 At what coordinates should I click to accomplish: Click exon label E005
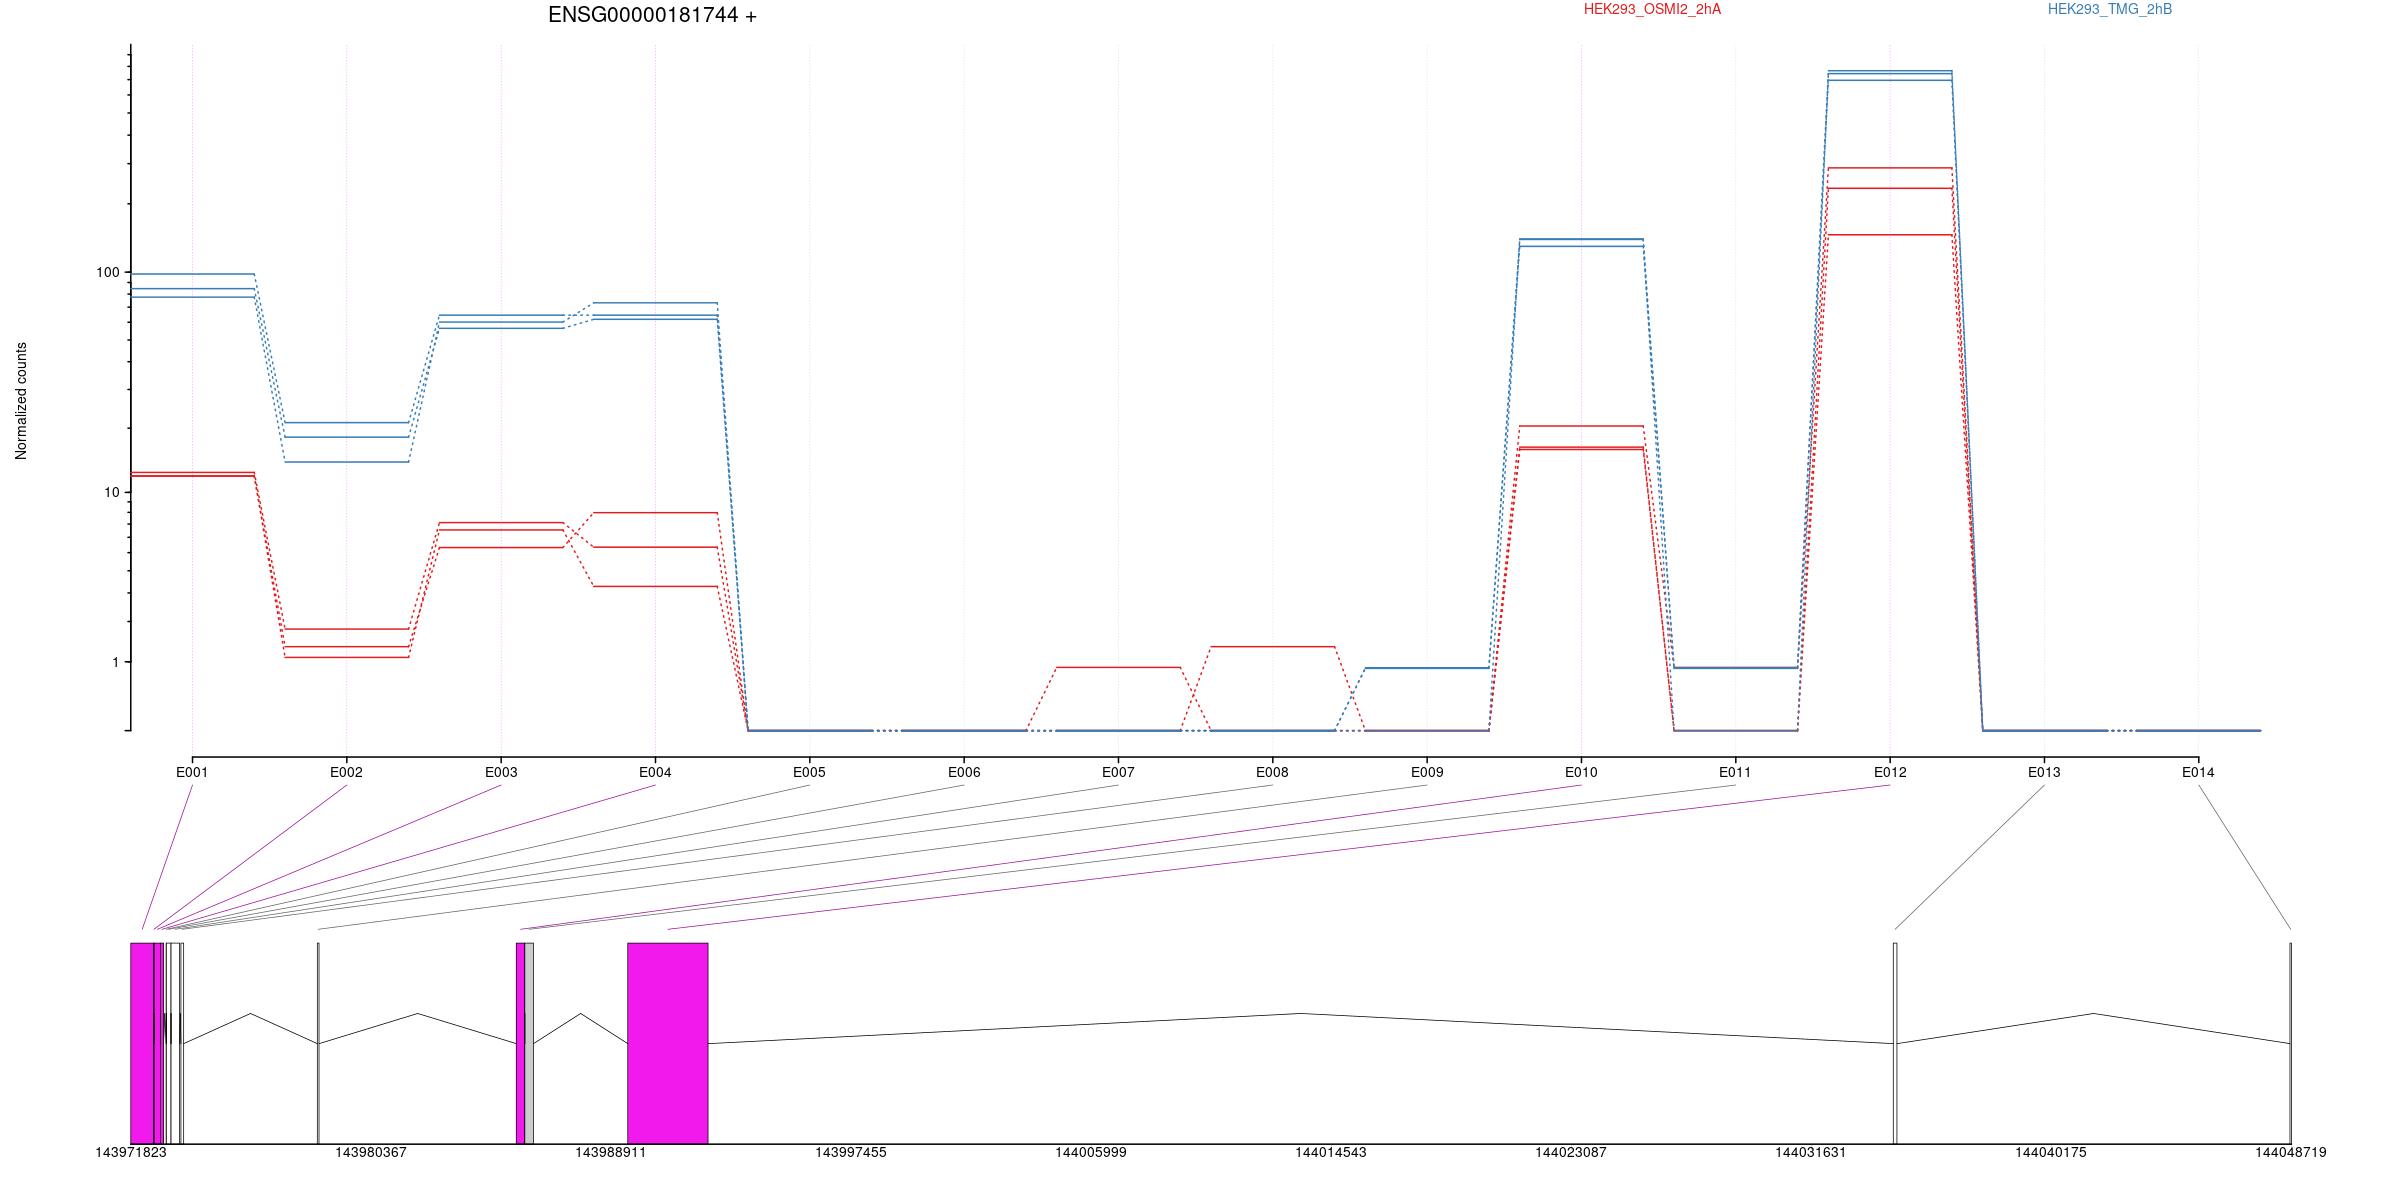pos(809,772)
